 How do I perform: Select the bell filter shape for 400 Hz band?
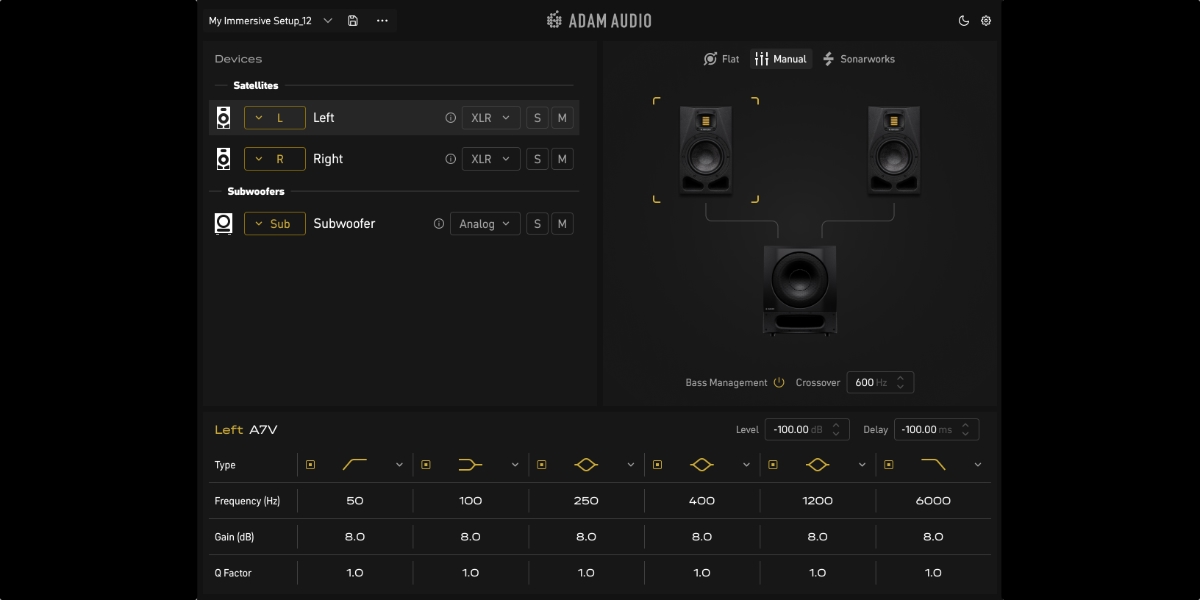[x=702, y=465]
